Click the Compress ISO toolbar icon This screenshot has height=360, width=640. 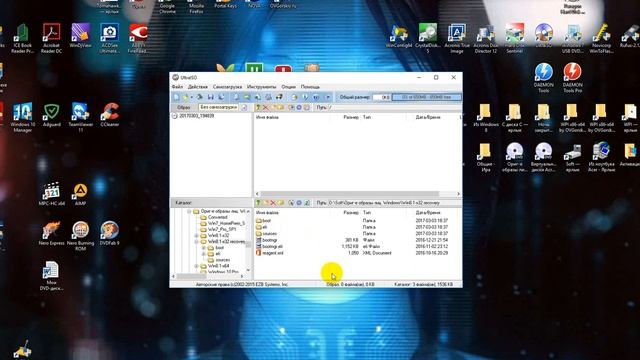(x=247, y=97)
